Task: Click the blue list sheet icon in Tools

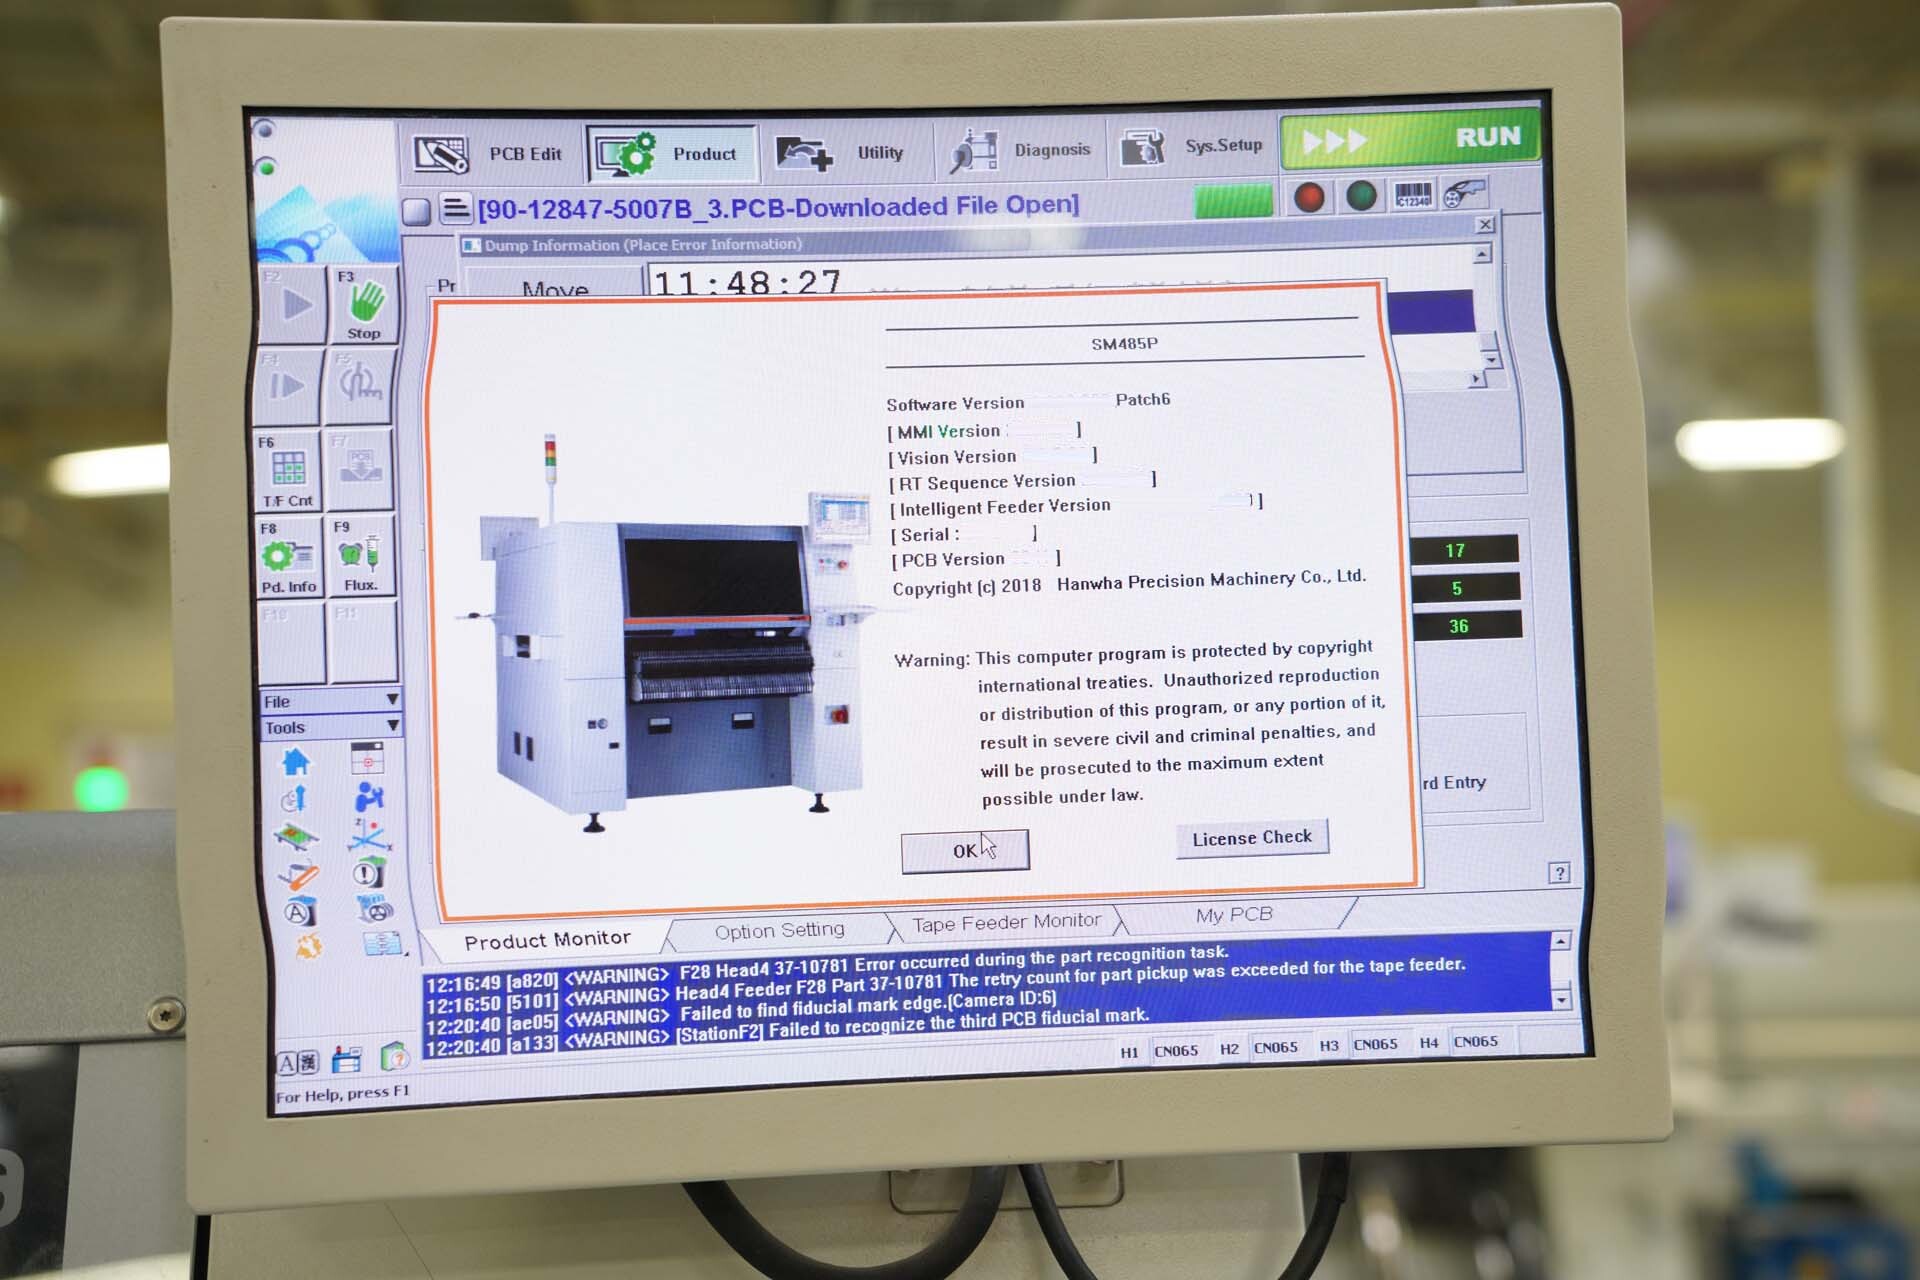Action: pos(382,942)
